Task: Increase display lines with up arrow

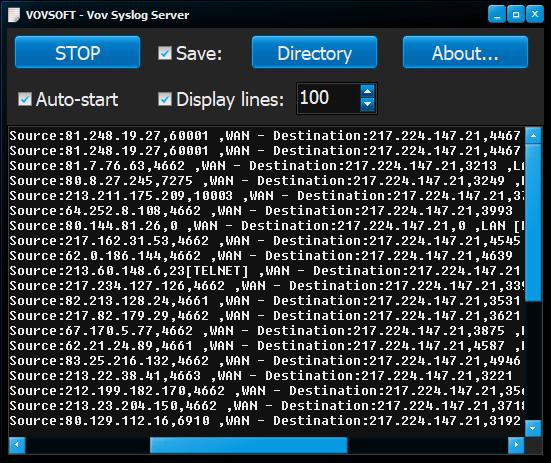Action: 368,92
